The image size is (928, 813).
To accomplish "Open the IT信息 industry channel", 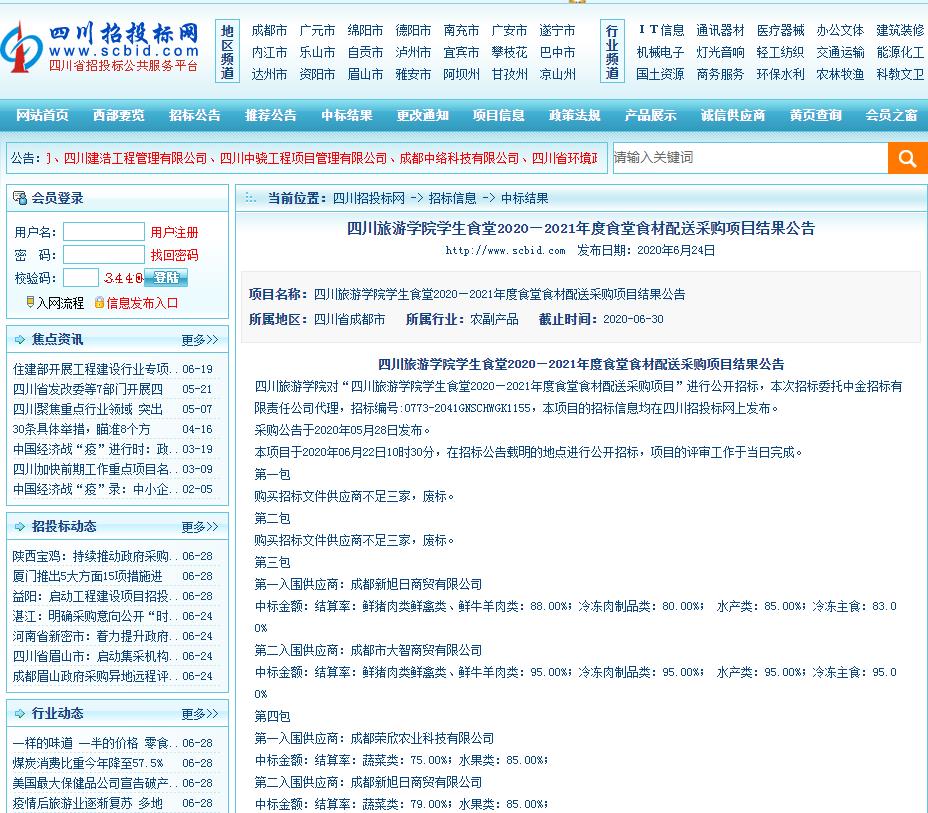I will [x=661, y=30].
